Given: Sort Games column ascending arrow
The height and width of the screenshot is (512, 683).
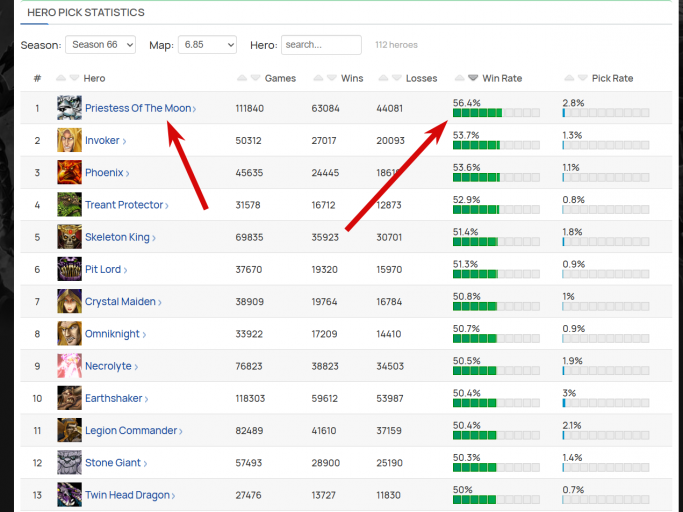Looking at the screenshot, I should pos(242,78).
